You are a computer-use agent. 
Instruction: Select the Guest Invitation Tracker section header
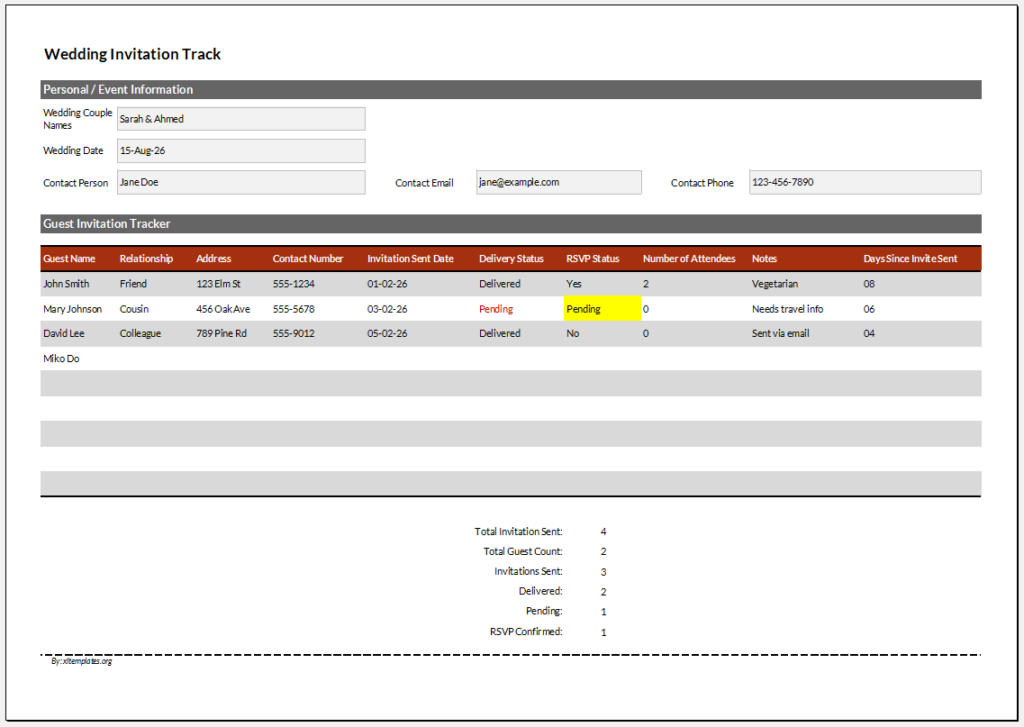coord(107,224)
